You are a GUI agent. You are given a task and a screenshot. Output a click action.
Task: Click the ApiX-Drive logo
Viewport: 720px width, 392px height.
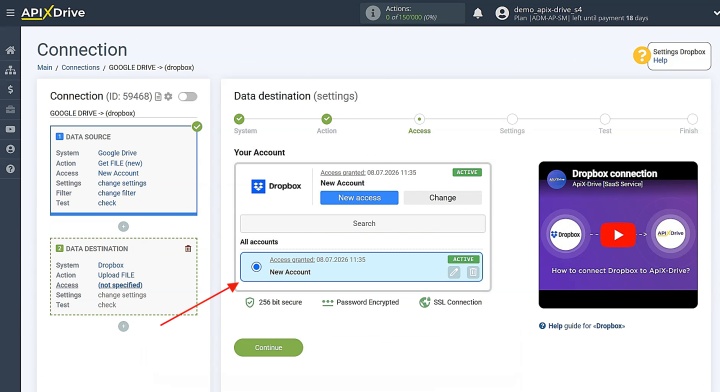[53, 12]
